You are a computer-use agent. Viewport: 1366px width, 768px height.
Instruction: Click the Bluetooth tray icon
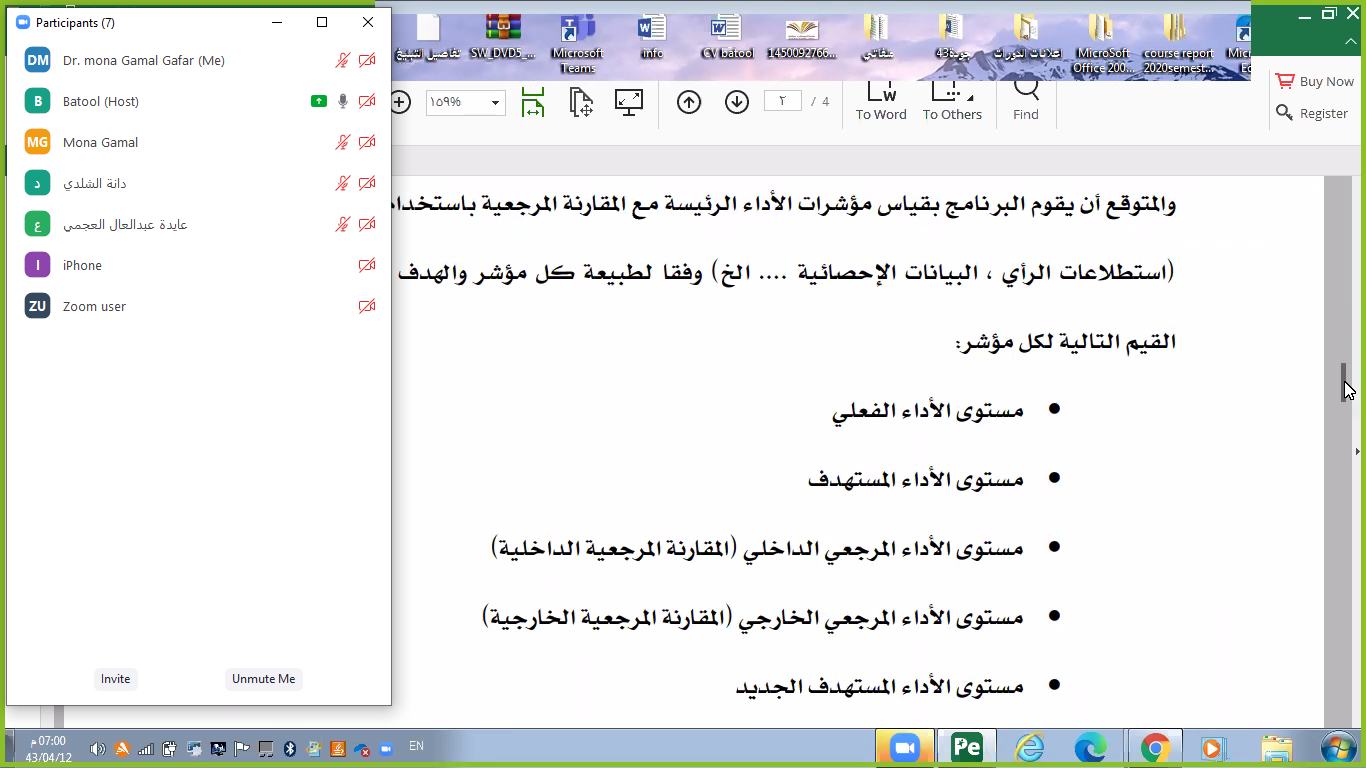pyautogui.click(x=290, y=748)
